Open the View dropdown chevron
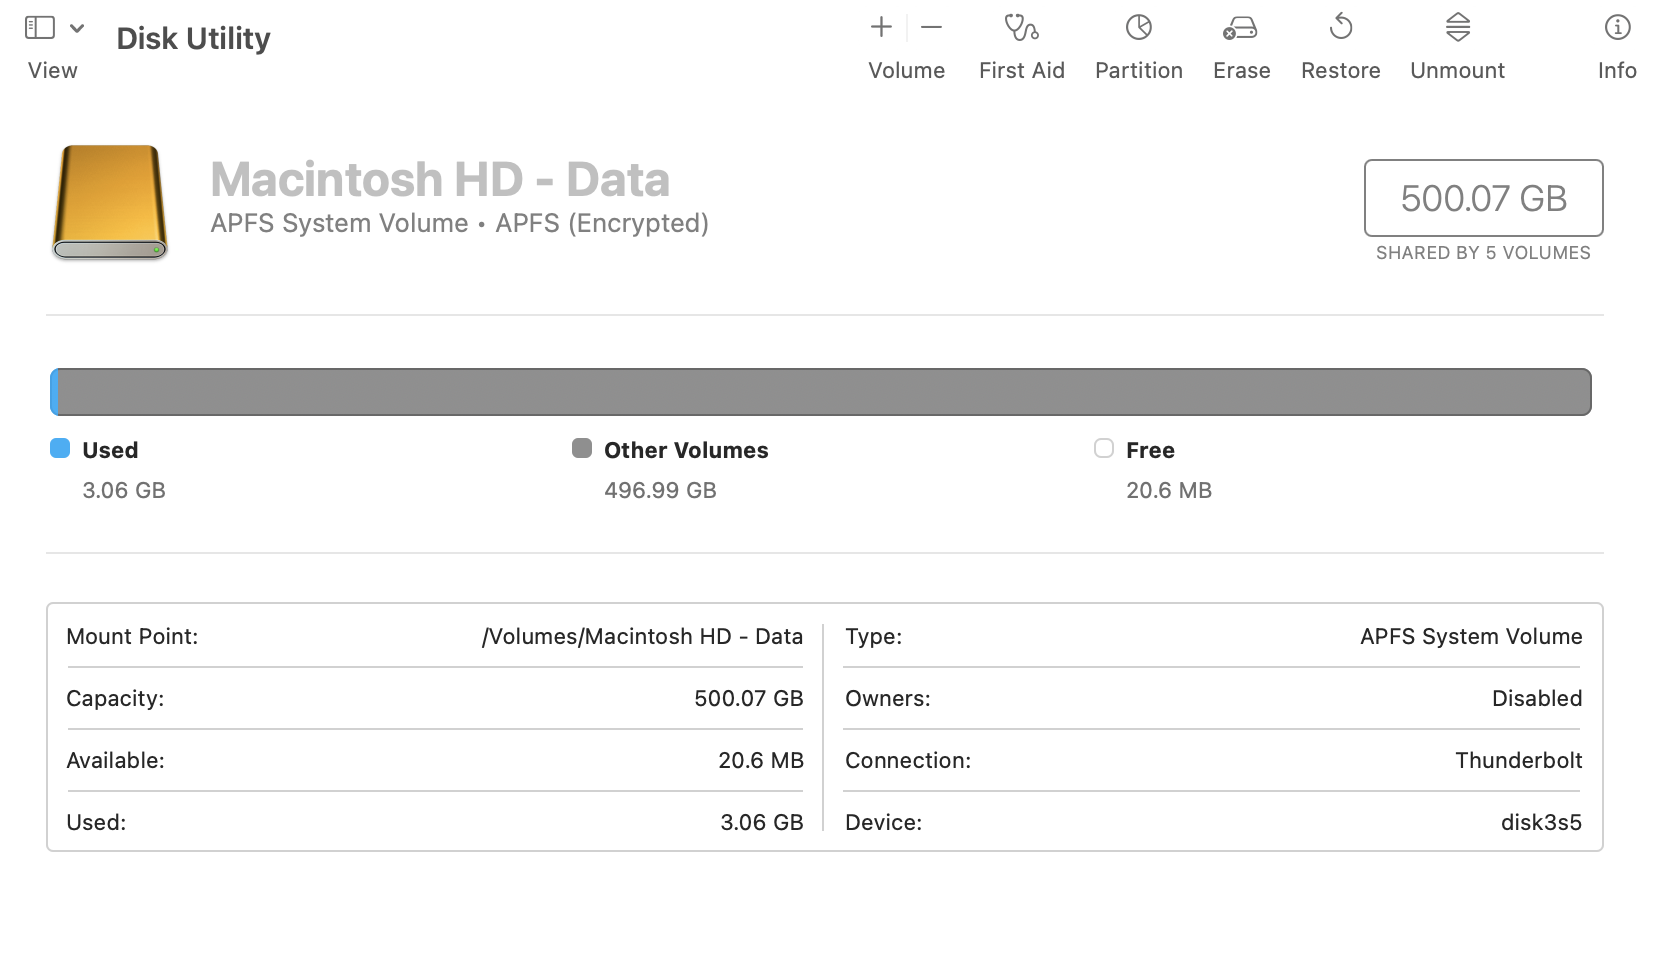 pyautogui.click(x=77, y=28)
